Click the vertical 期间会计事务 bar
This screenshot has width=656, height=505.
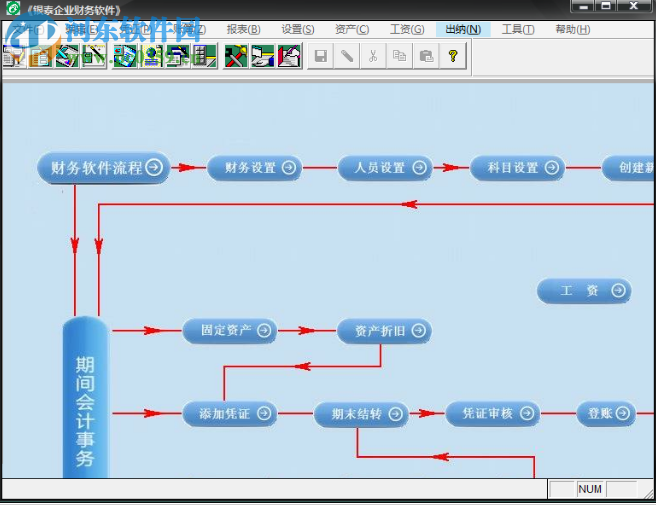tap(86, 397)
